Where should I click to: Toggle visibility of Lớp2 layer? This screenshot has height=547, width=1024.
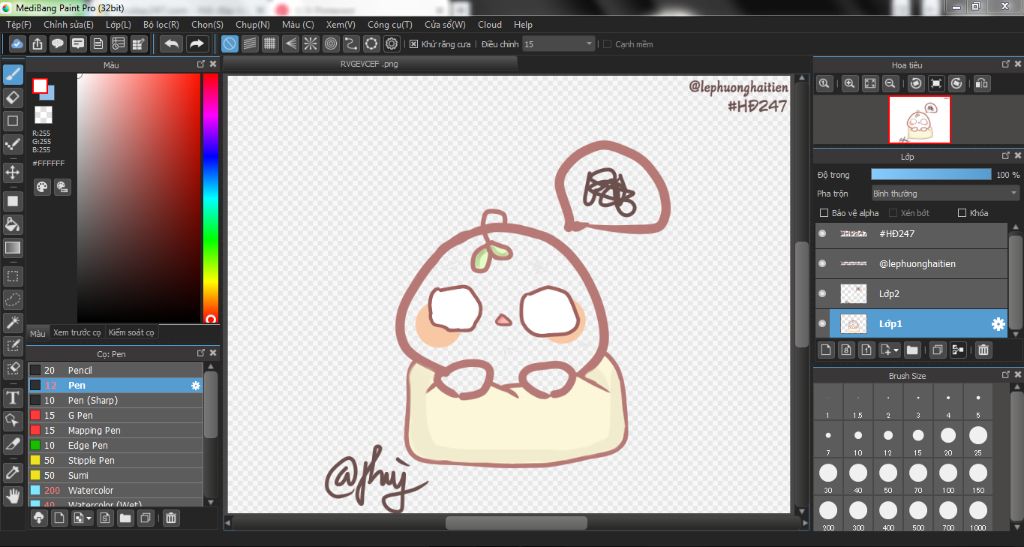[822, 294]
